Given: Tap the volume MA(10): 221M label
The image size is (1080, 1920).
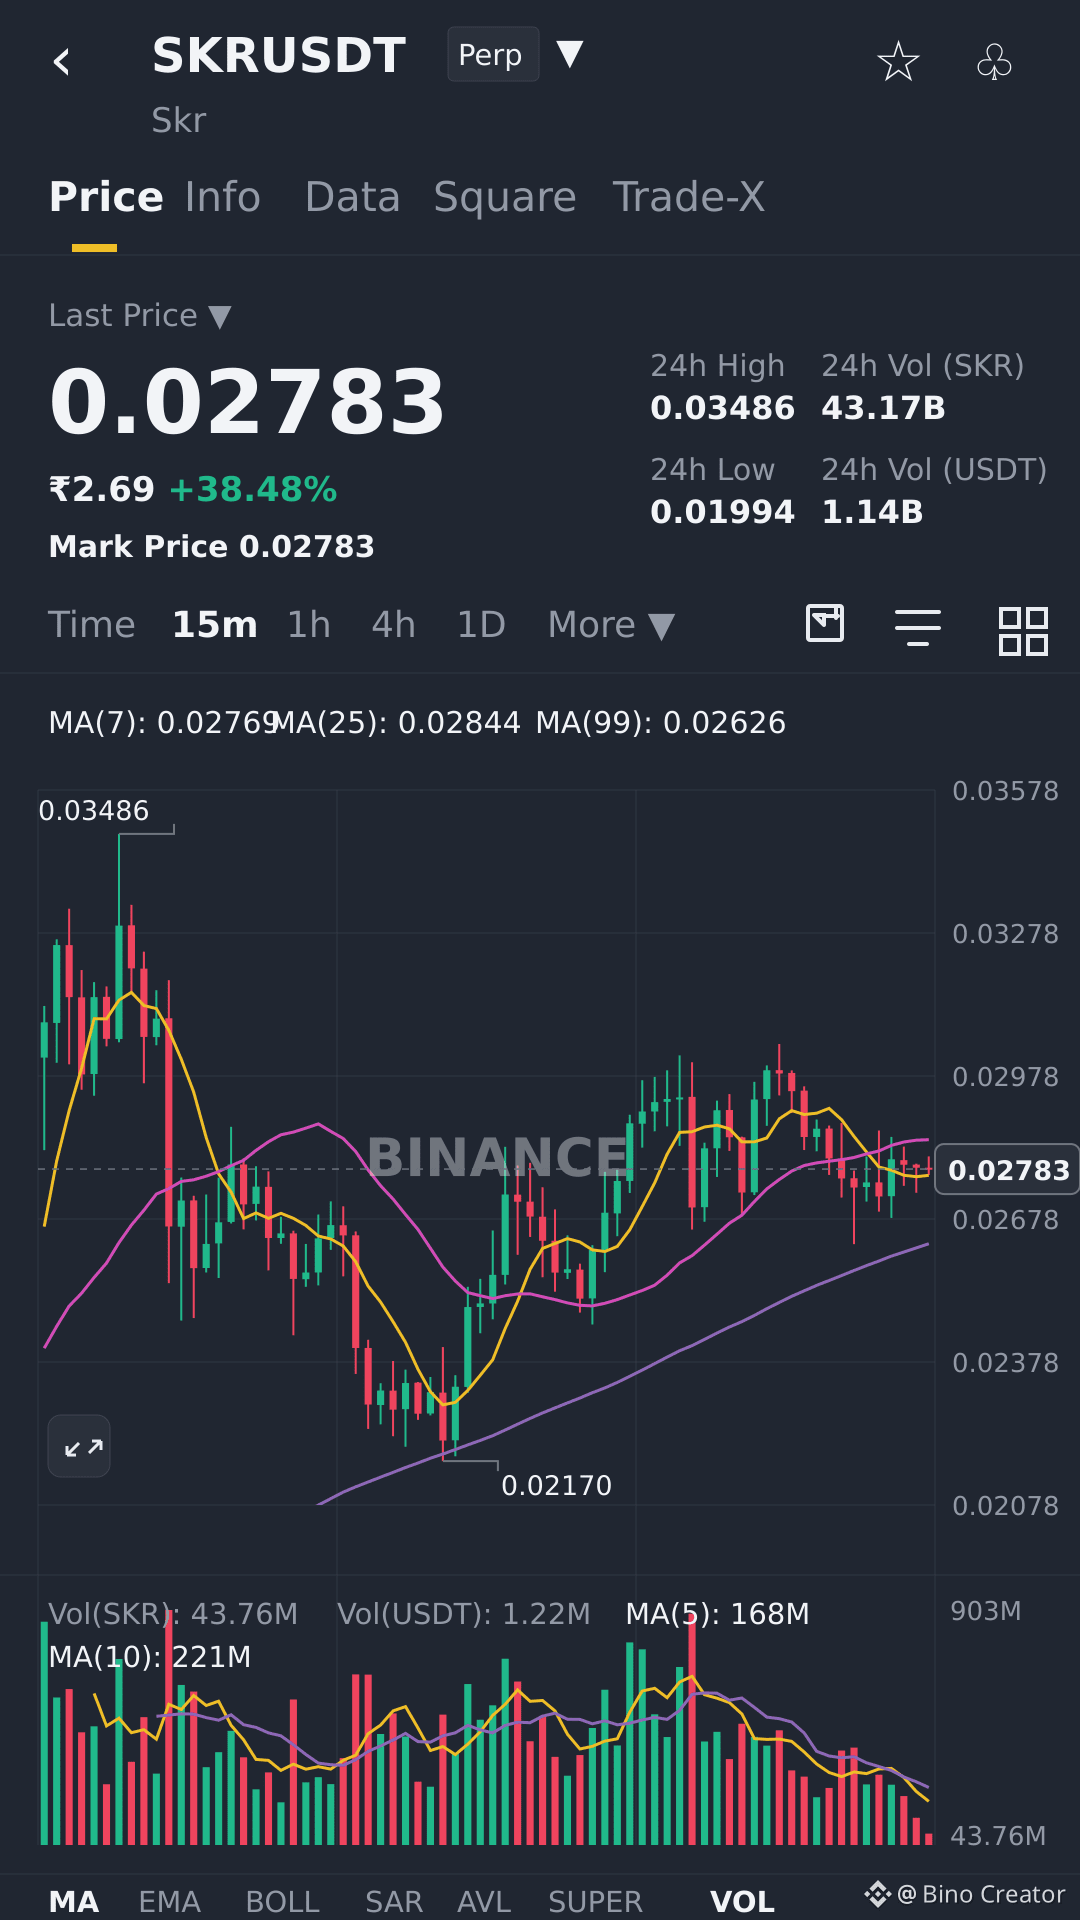Looking at the screenshot, I should coord(150,1657).
